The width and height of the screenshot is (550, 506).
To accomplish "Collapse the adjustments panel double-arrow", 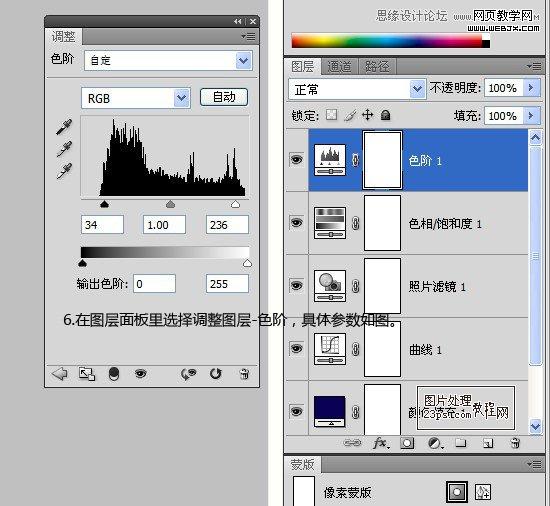I will (238, 21).
